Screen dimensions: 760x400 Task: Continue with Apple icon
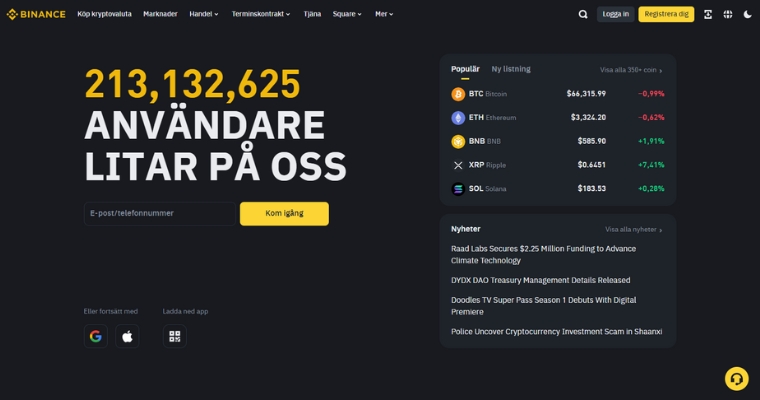point(127,336)
